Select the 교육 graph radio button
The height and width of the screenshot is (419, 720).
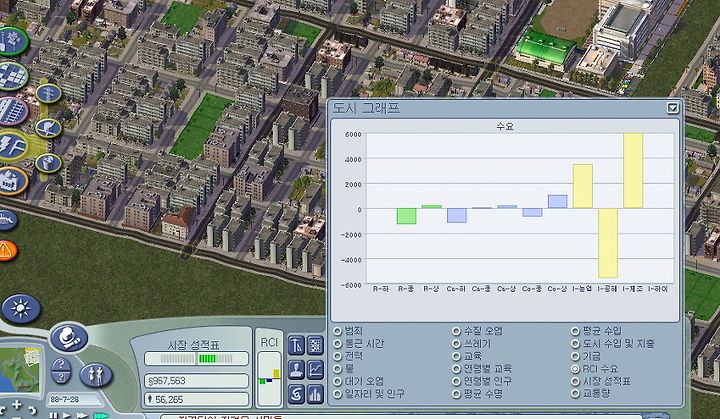[456, 356]
